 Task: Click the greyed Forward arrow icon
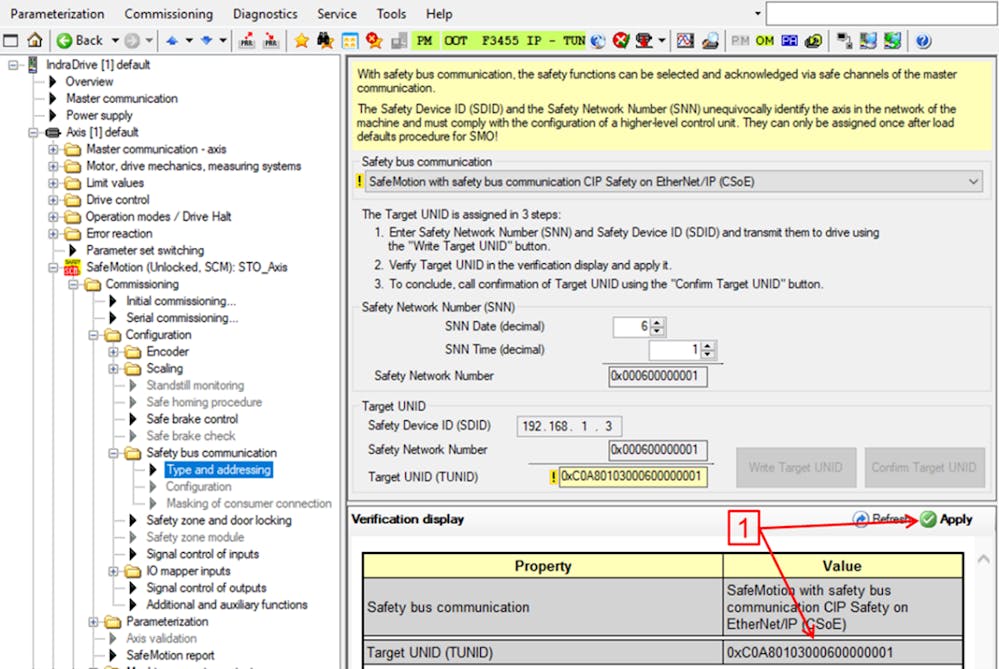coord(132,41)
